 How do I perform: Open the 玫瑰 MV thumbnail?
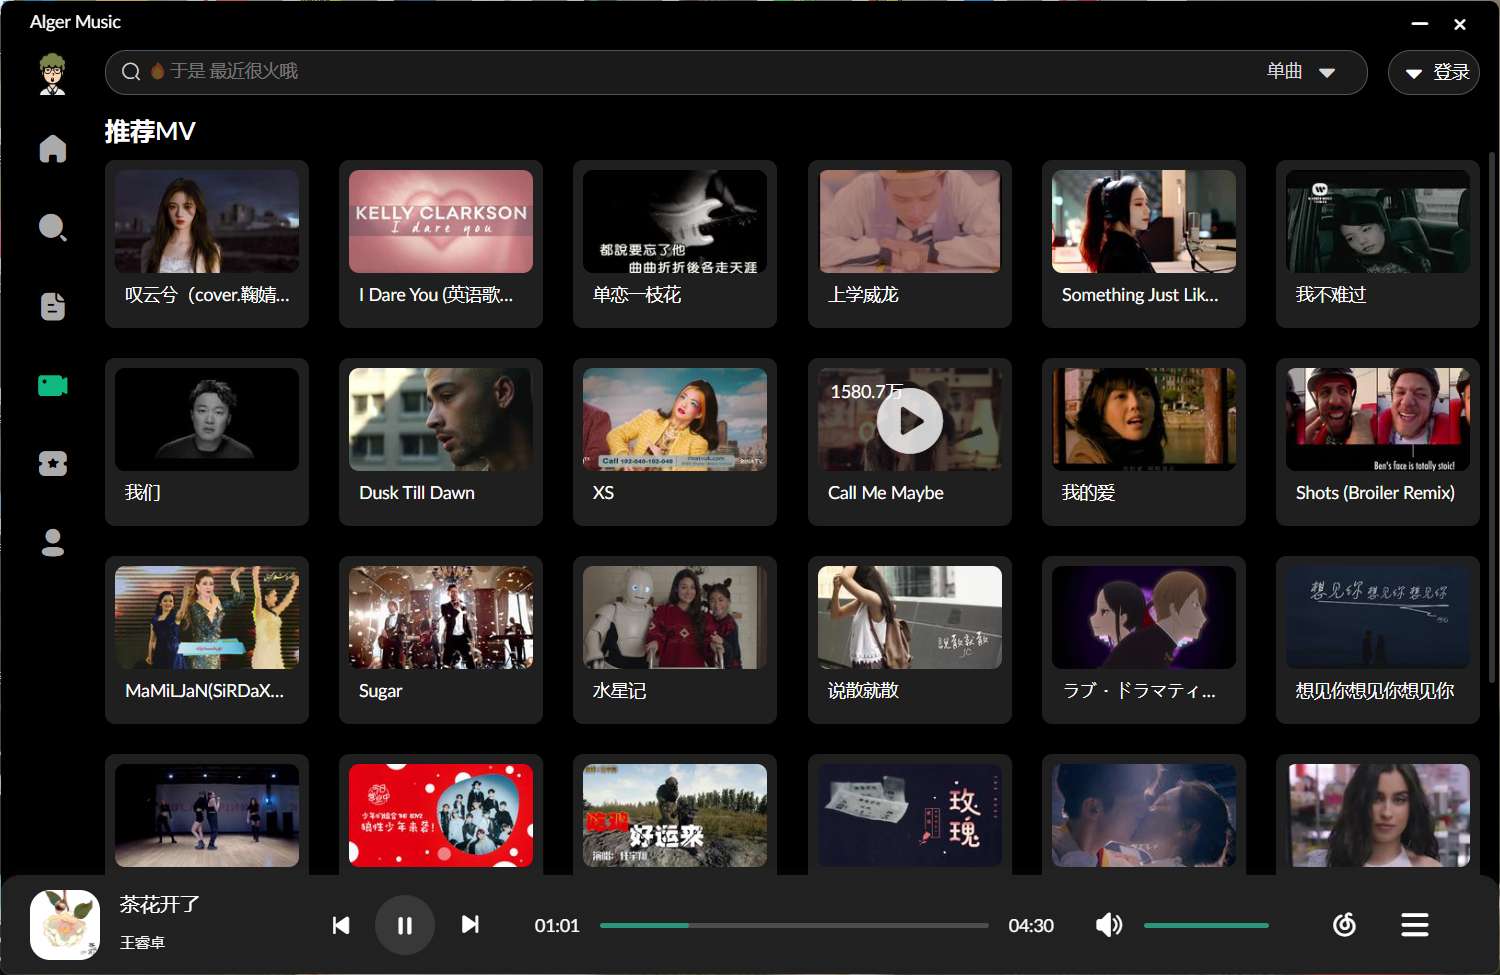(910, 815)
